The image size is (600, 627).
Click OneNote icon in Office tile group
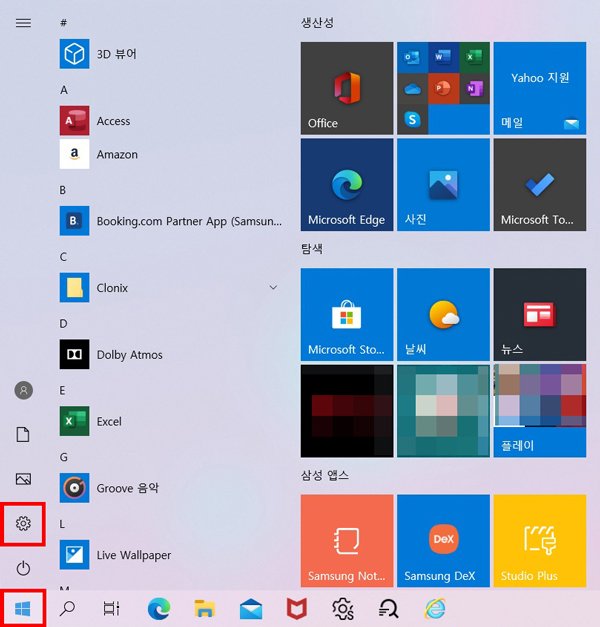(x=474, y=88)
